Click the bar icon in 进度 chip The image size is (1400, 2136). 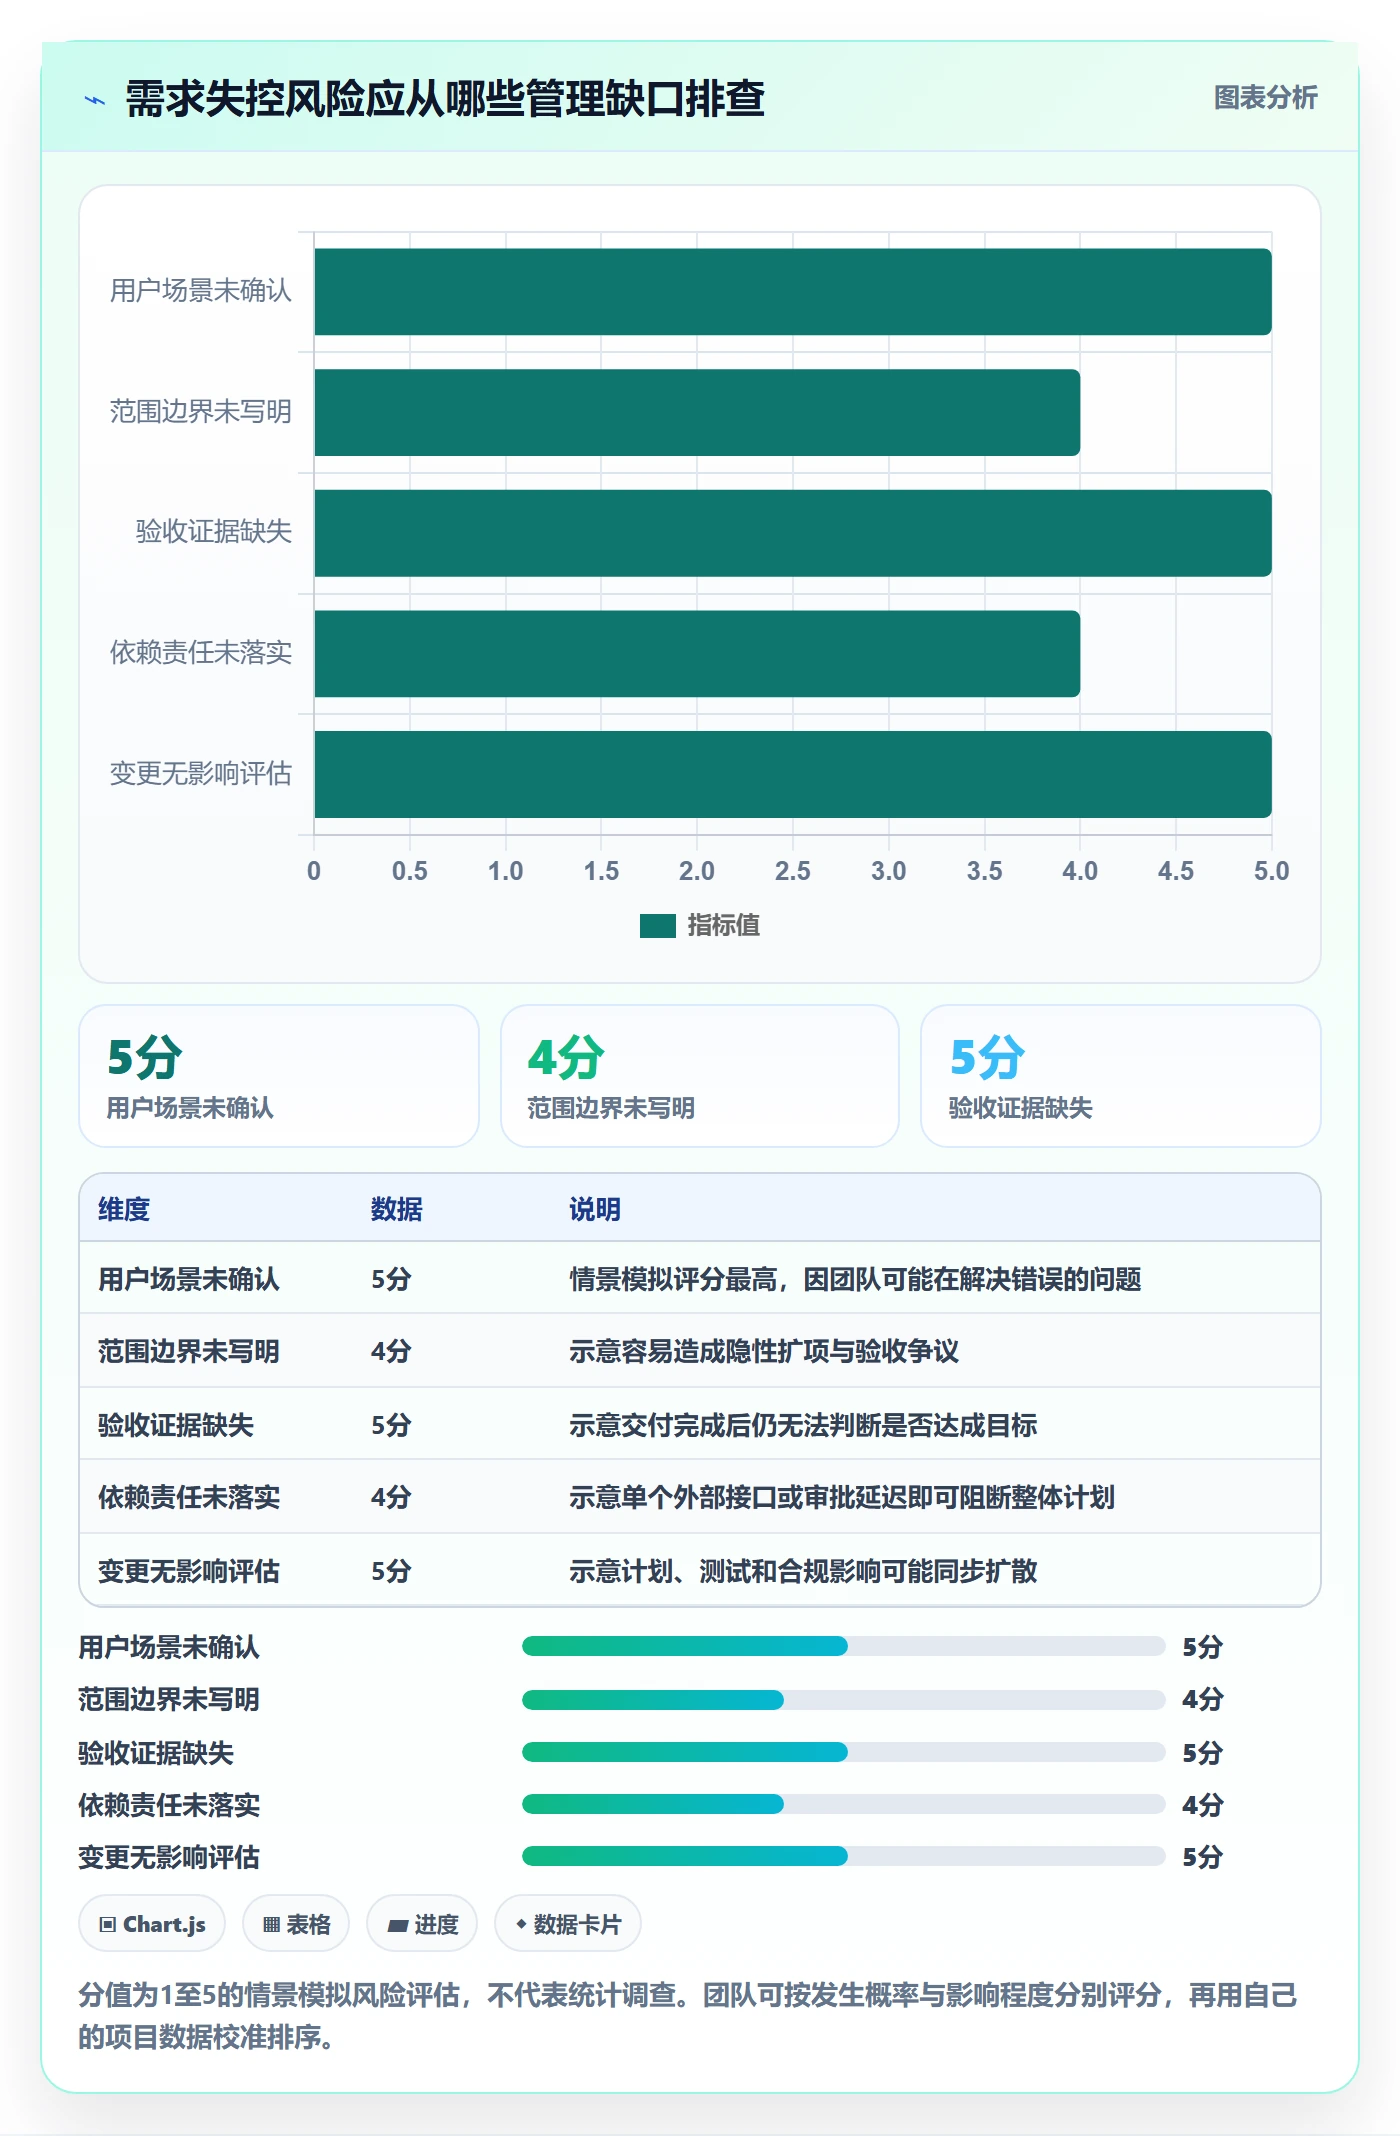(x=397, y=1926)
